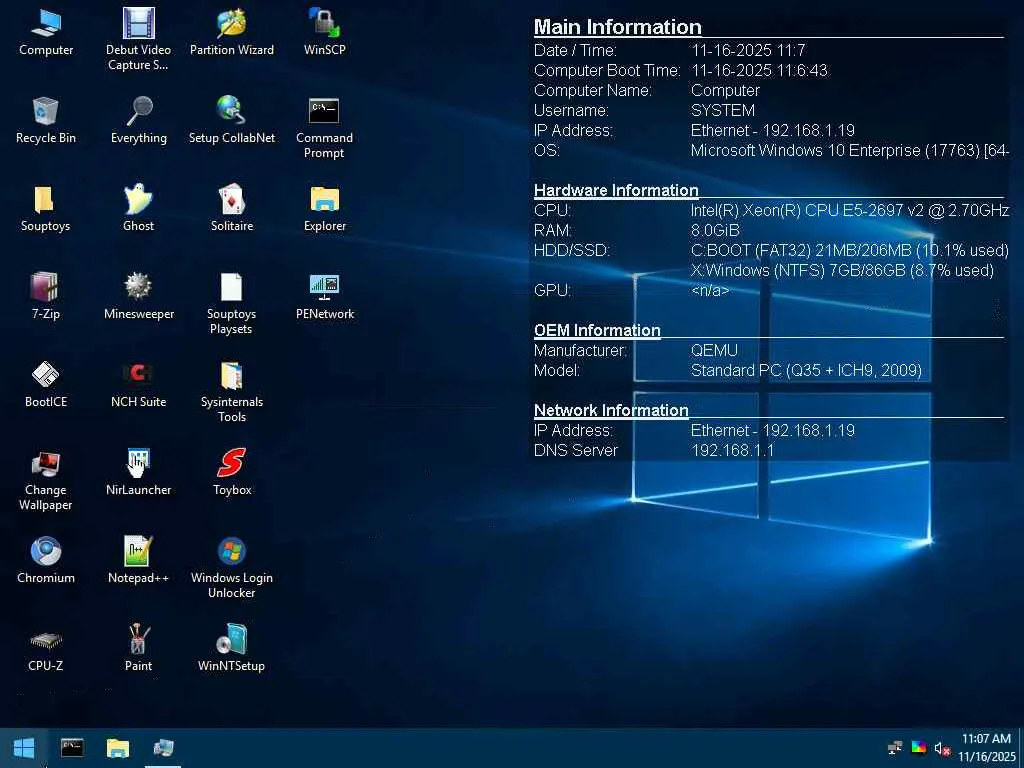Launch the Ghost application icon
This screenshot has width=1024, height=768.
coord(138,209)
